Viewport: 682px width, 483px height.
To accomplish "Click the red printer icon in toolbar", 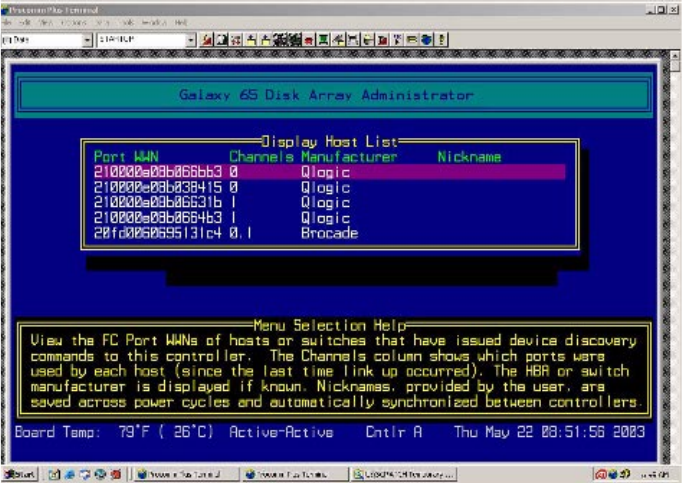I will pyautogui.click(x=311, y=39).
